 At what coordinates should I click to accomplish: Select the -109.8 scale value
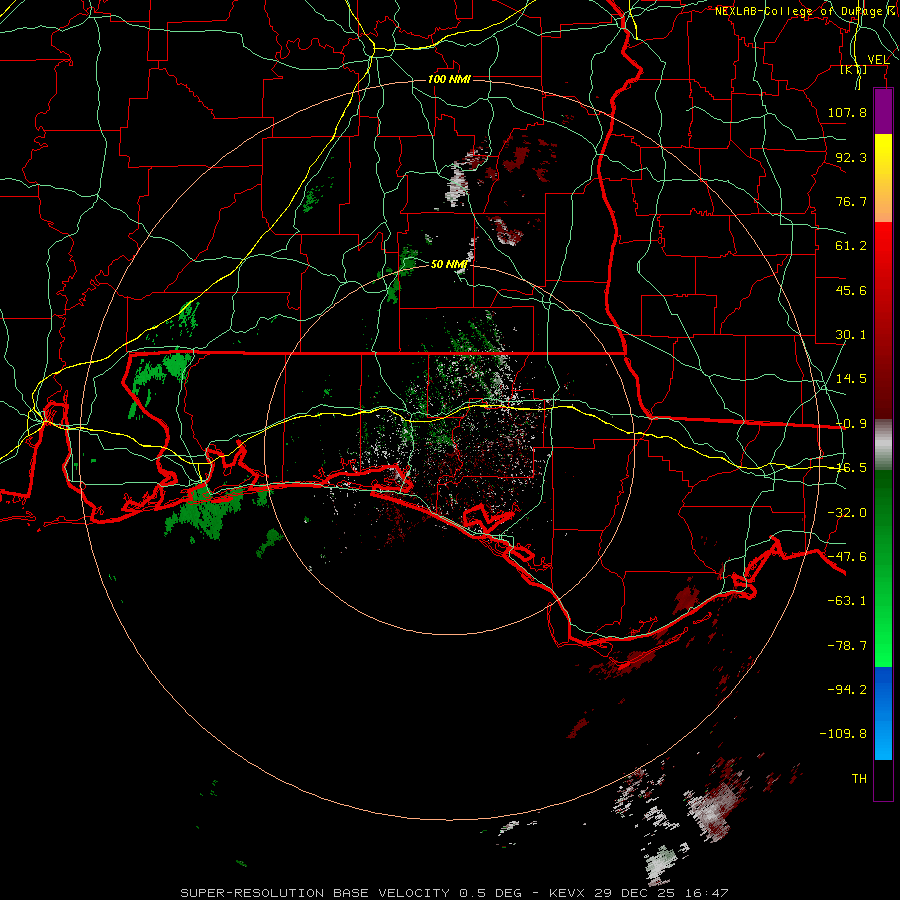tap(843, 734)
